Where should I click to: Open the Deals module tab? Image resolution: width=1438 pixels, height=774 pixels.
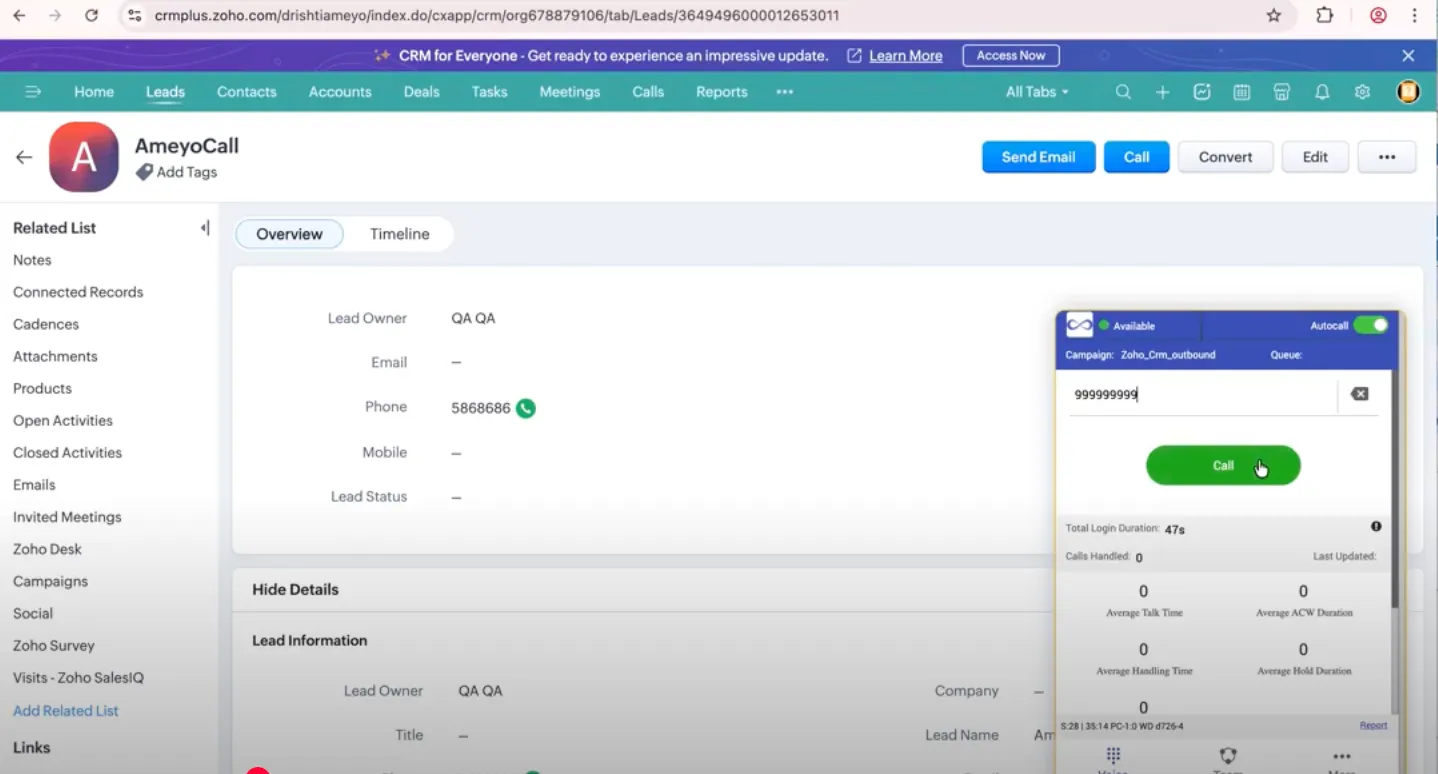point(421,92)
